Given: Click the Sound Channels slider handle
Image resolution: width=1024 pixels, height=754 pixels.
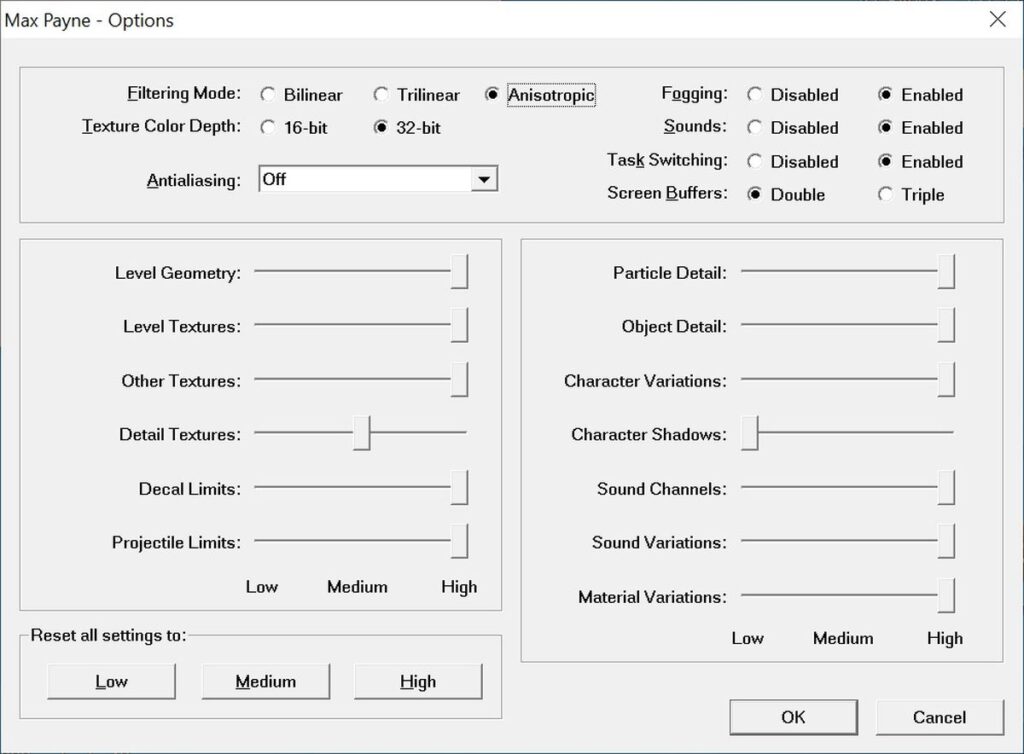Looking at the screenshot, I should 946,487.
